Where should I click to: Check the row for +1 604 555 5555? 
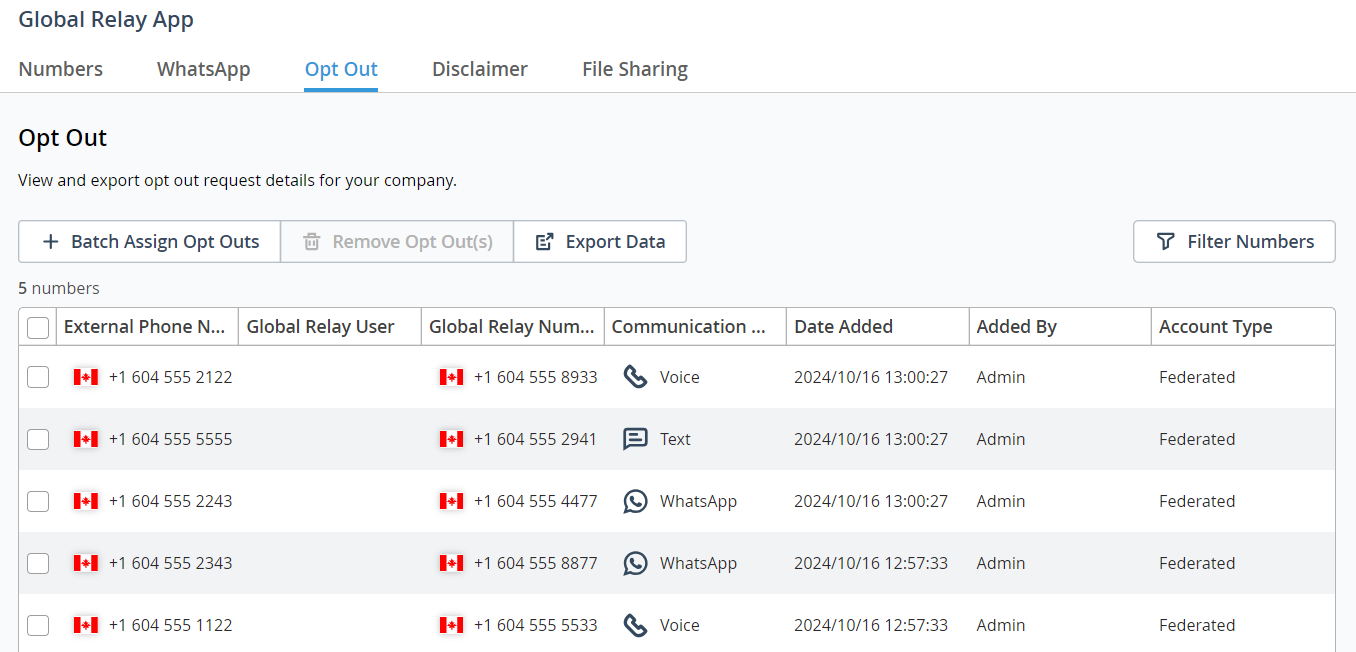38,439
